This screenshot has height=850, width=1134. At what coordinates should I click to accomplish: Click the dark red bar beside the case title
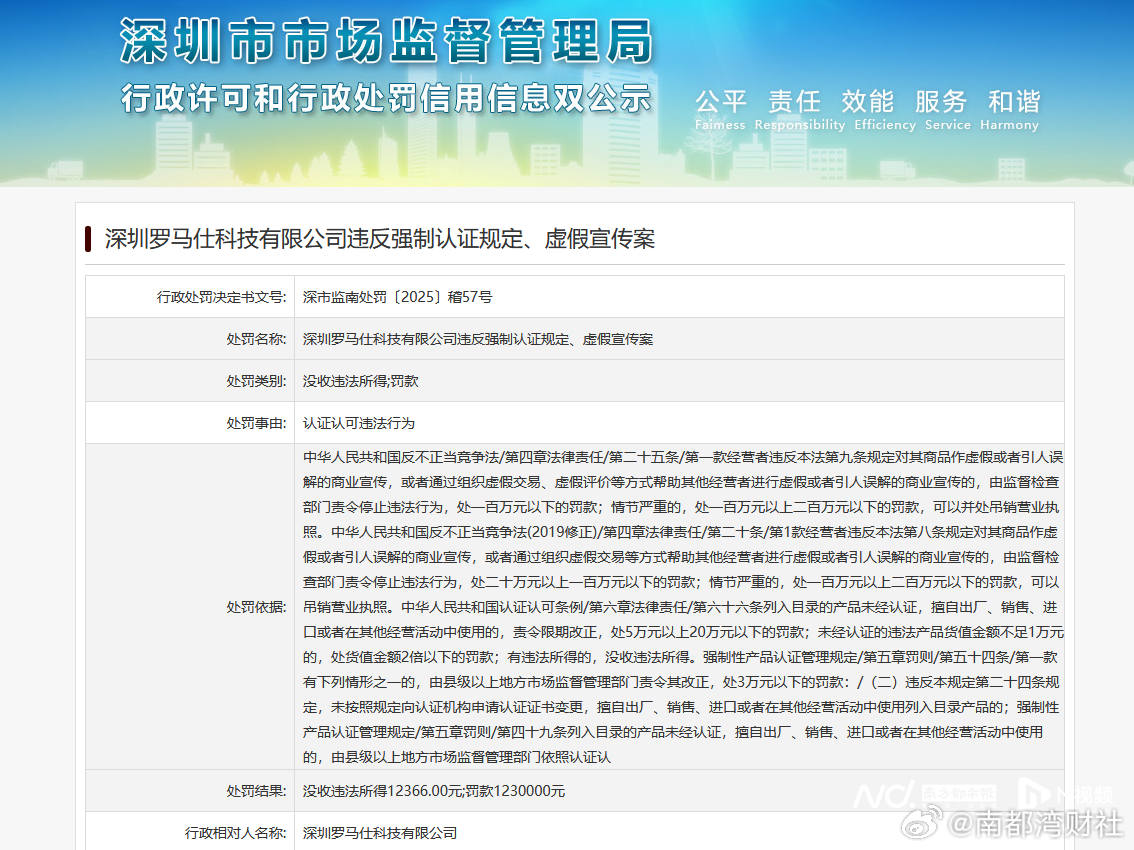click(x=89, y=239)
